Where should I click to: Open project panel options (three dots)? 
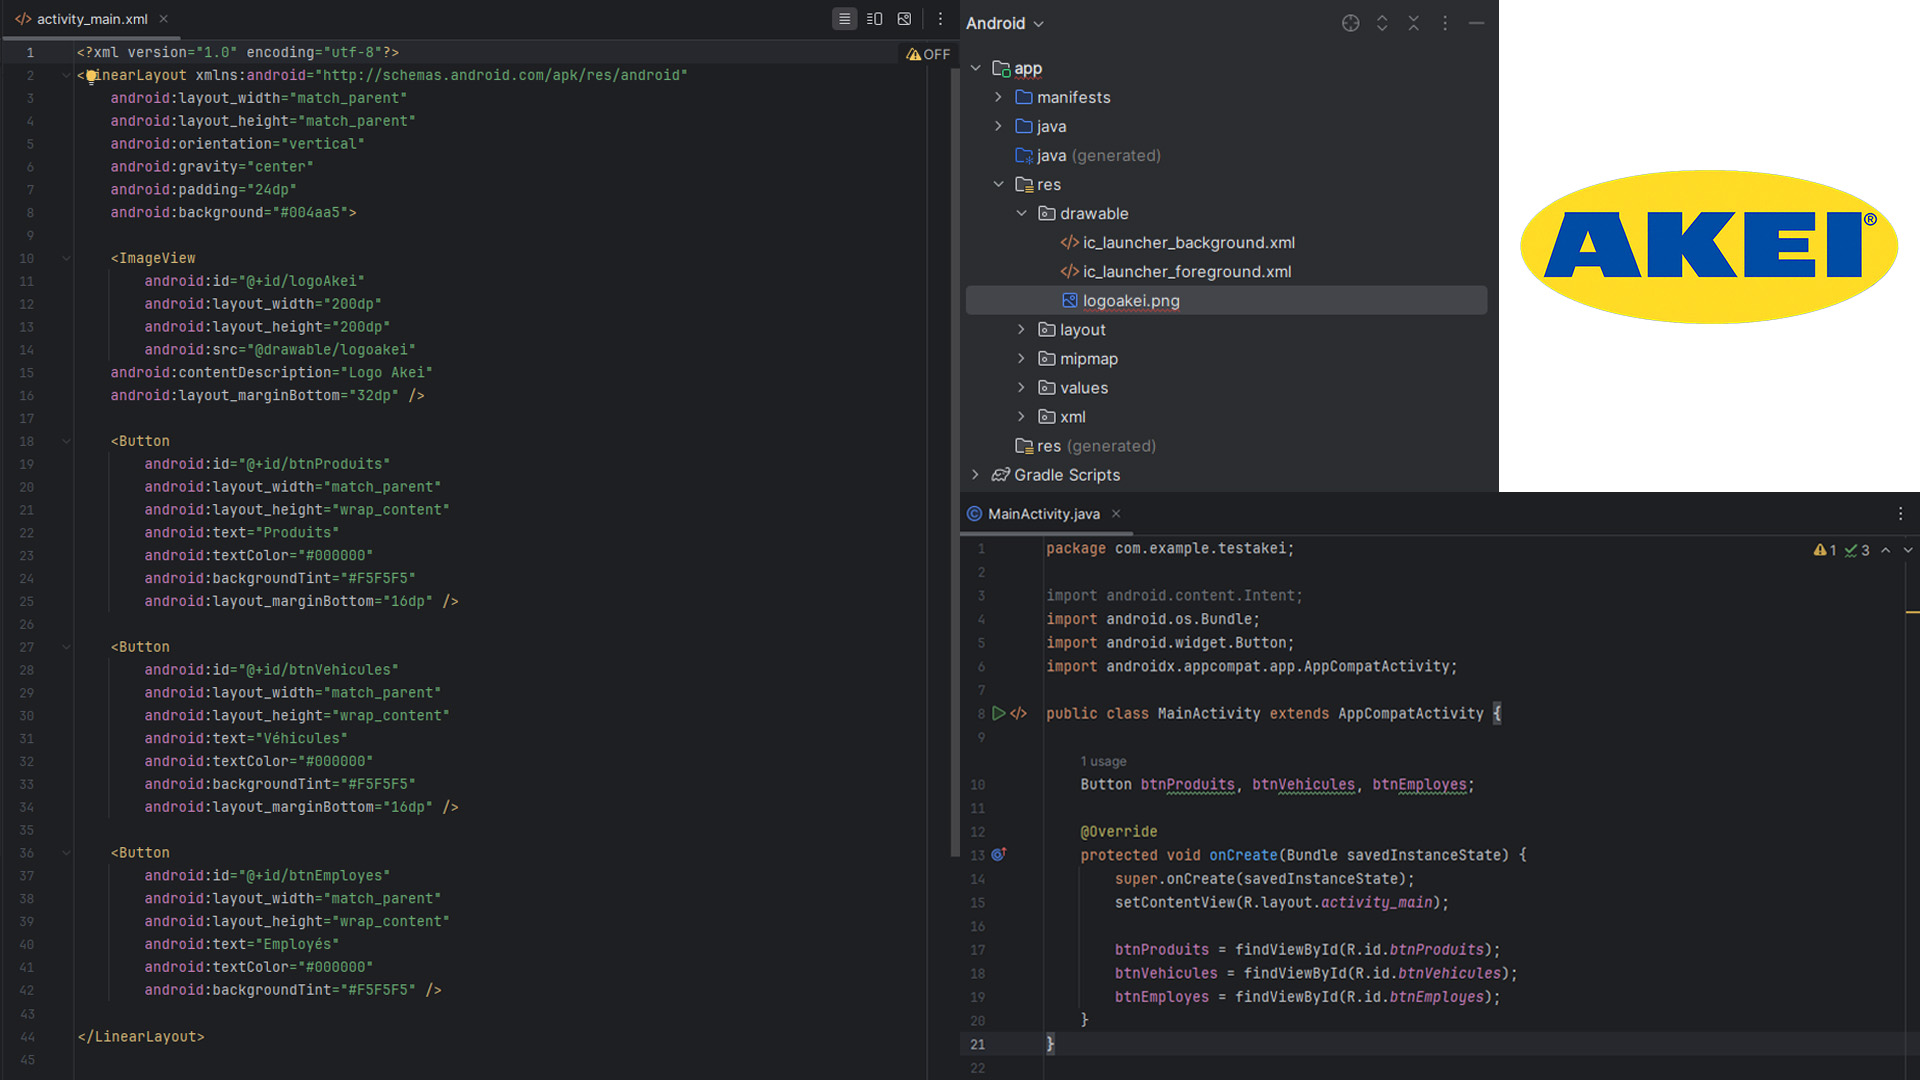coord(1445,23)
